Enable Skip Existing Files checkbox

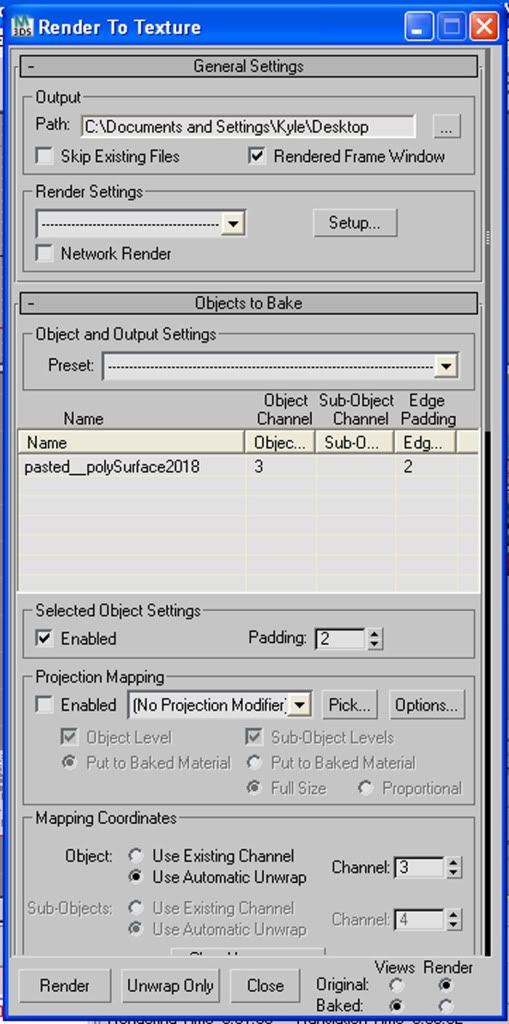[44, 157]
